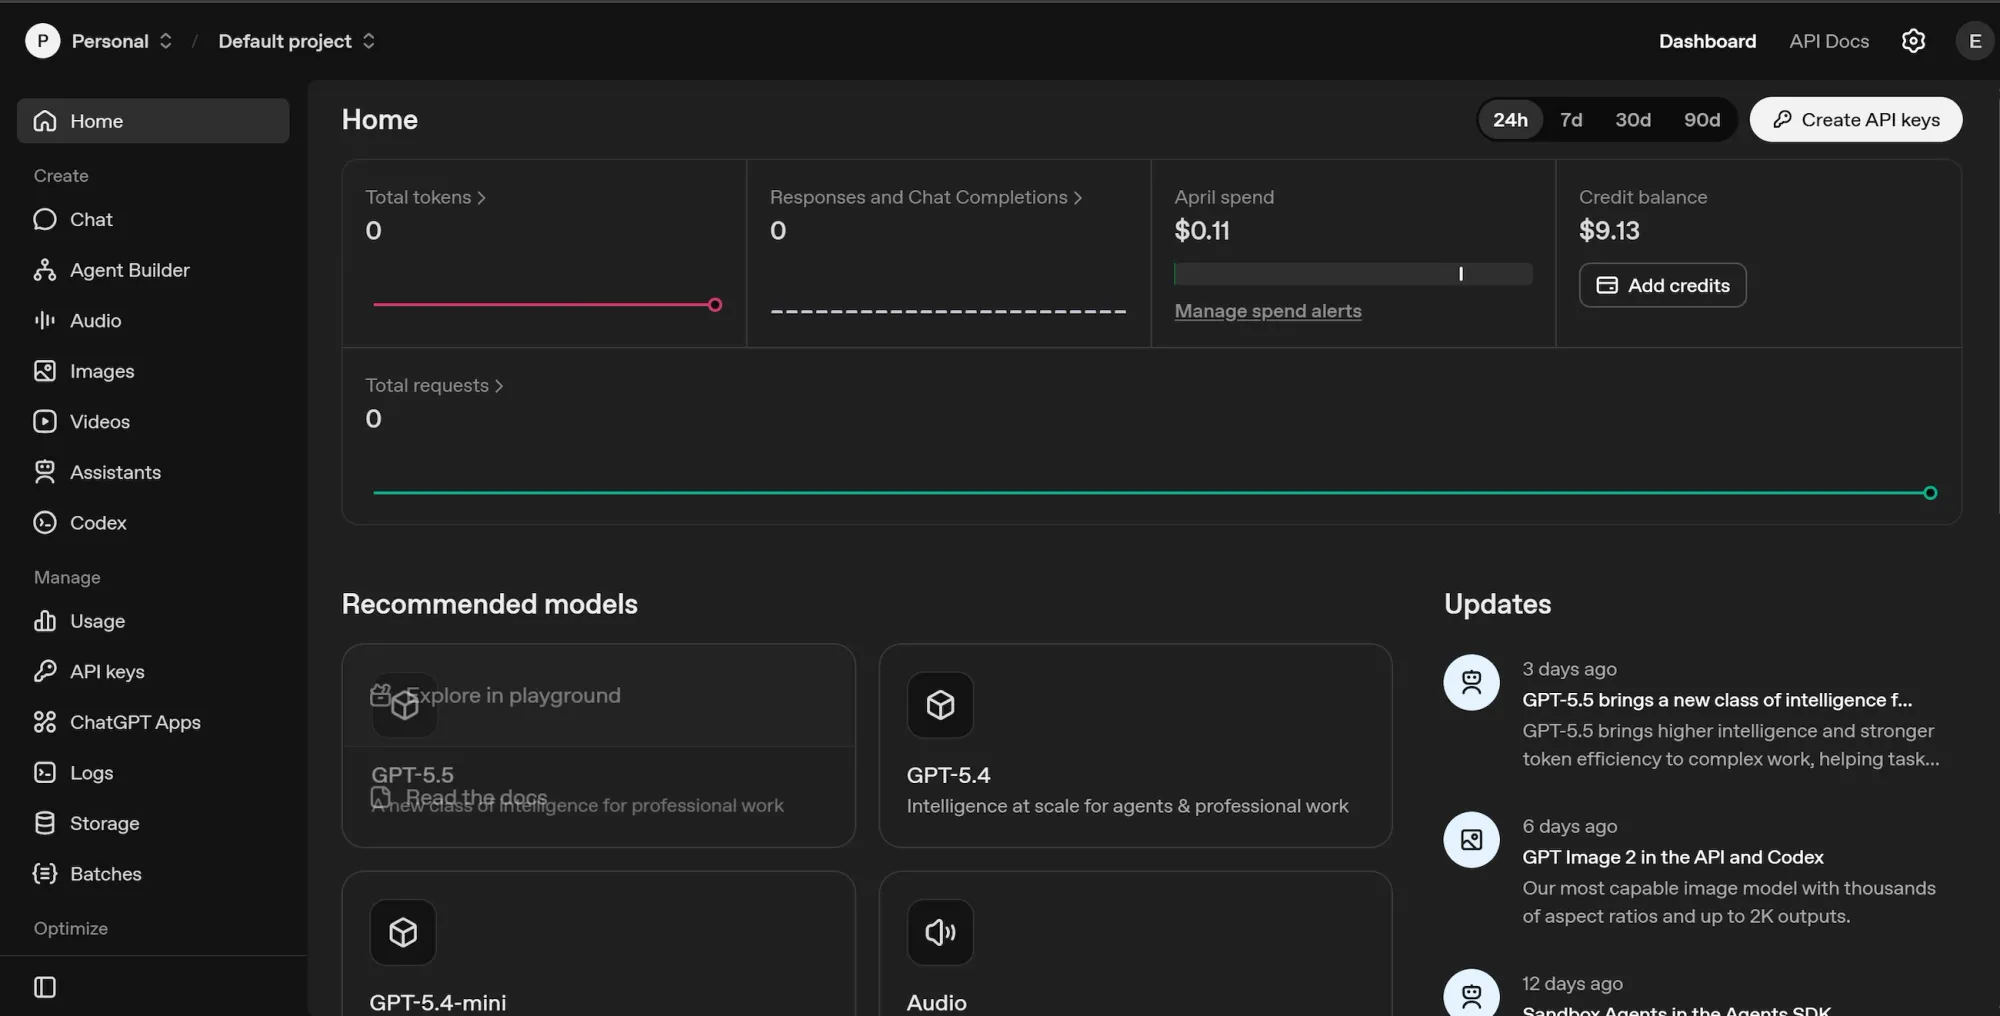Click the Updates heading
Image resolution: width=2000 pixels, height=1016 pixels.
coord(1497,604)
